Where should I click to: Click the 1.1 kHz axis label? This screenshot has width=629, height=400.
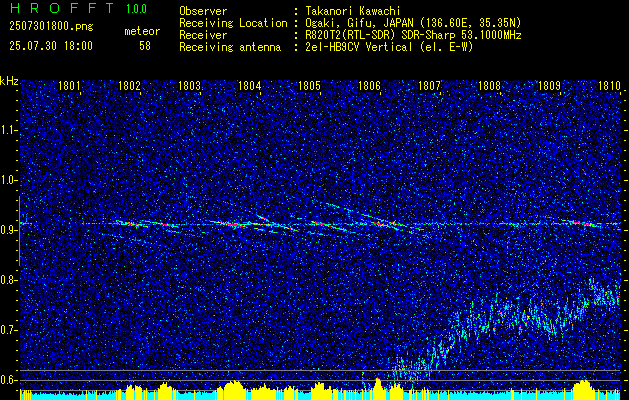[x=7, y=130]
